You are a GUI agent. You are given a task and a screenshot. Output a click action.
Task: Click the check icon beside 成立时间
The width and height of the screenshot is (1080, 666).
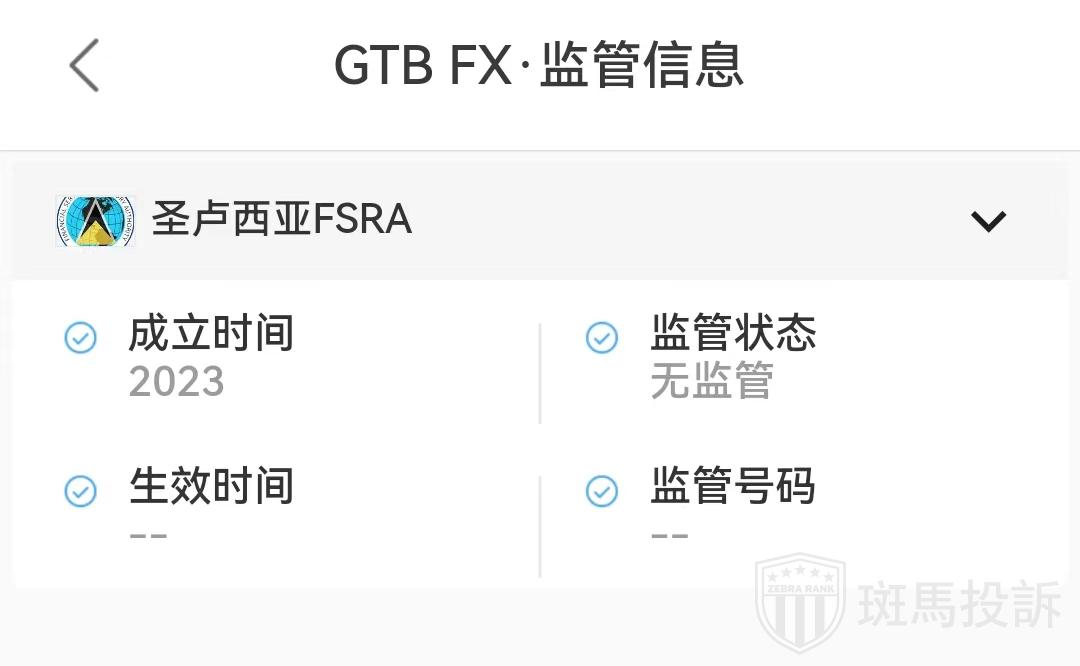(x=80, y=338)
